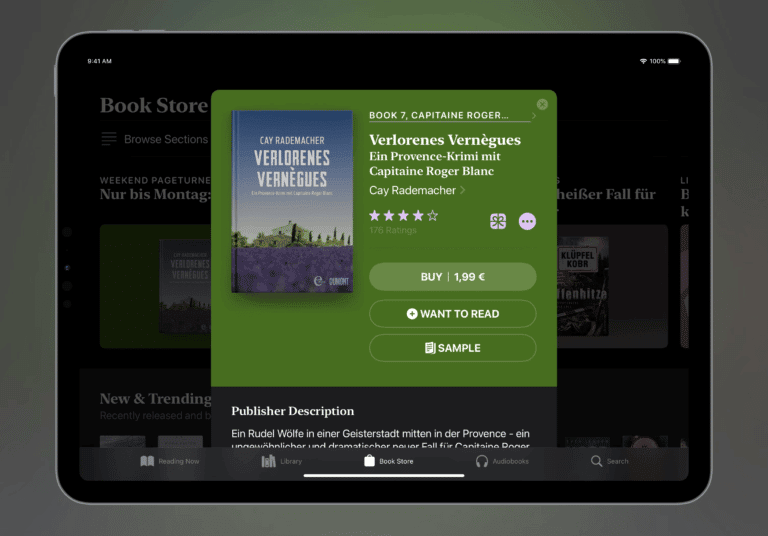Open Browse Sections menu
Image resolution: width=768 pixels, height=536 pixels.
[155, 139]
